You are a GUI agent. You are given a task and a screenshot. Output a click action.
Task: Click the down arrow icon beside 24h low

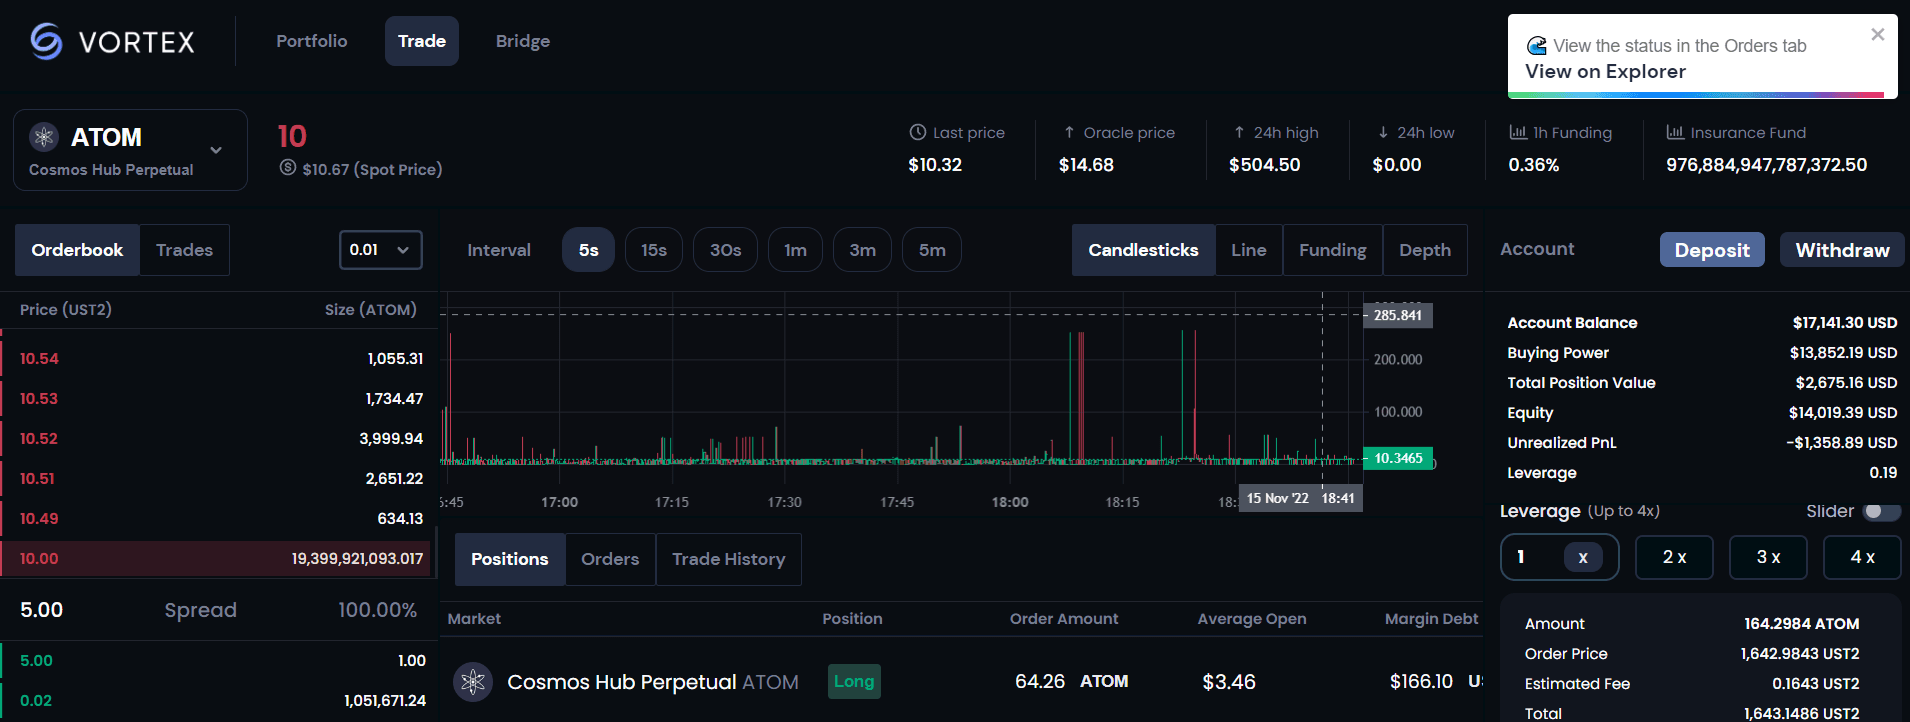coord(1383,132)
